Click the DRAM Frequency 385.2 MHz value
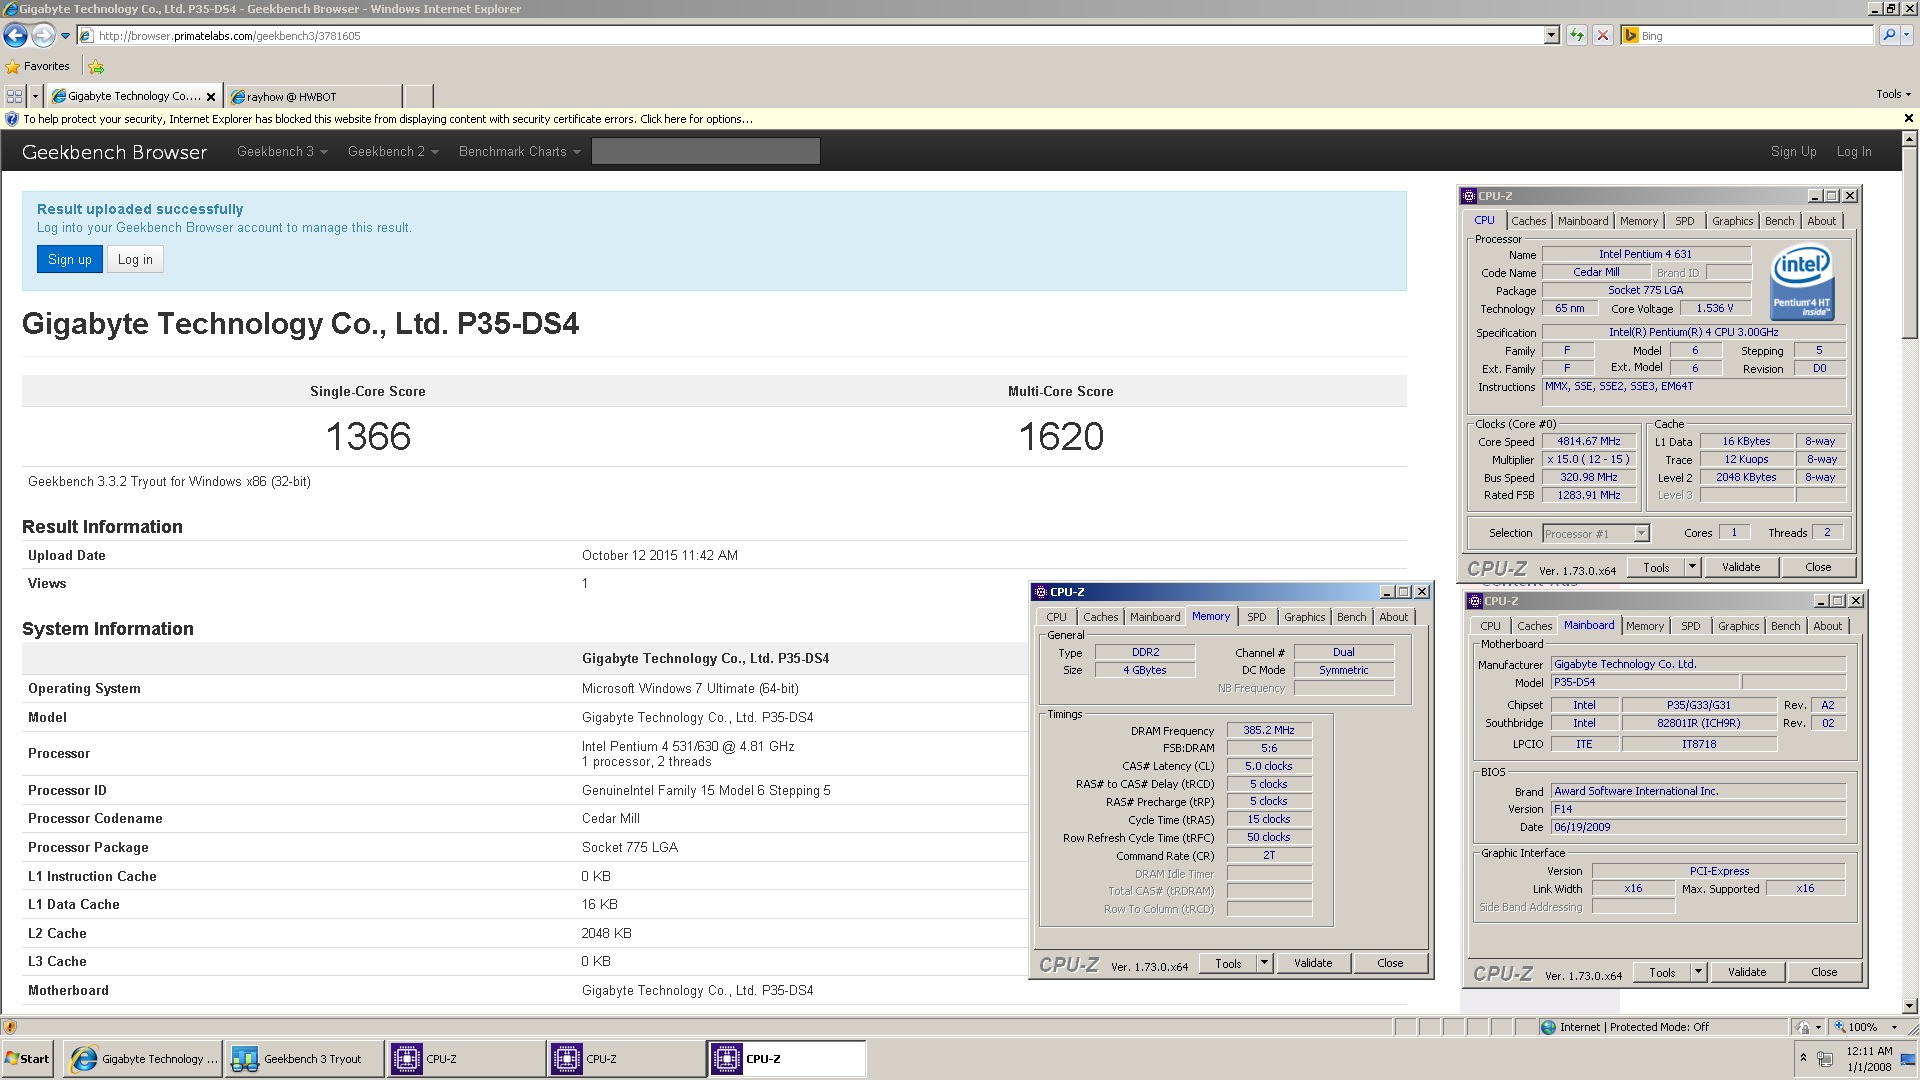The height and width of the screenshot is (1080, 1920). pyautogui.click(x=1269, y=730)
